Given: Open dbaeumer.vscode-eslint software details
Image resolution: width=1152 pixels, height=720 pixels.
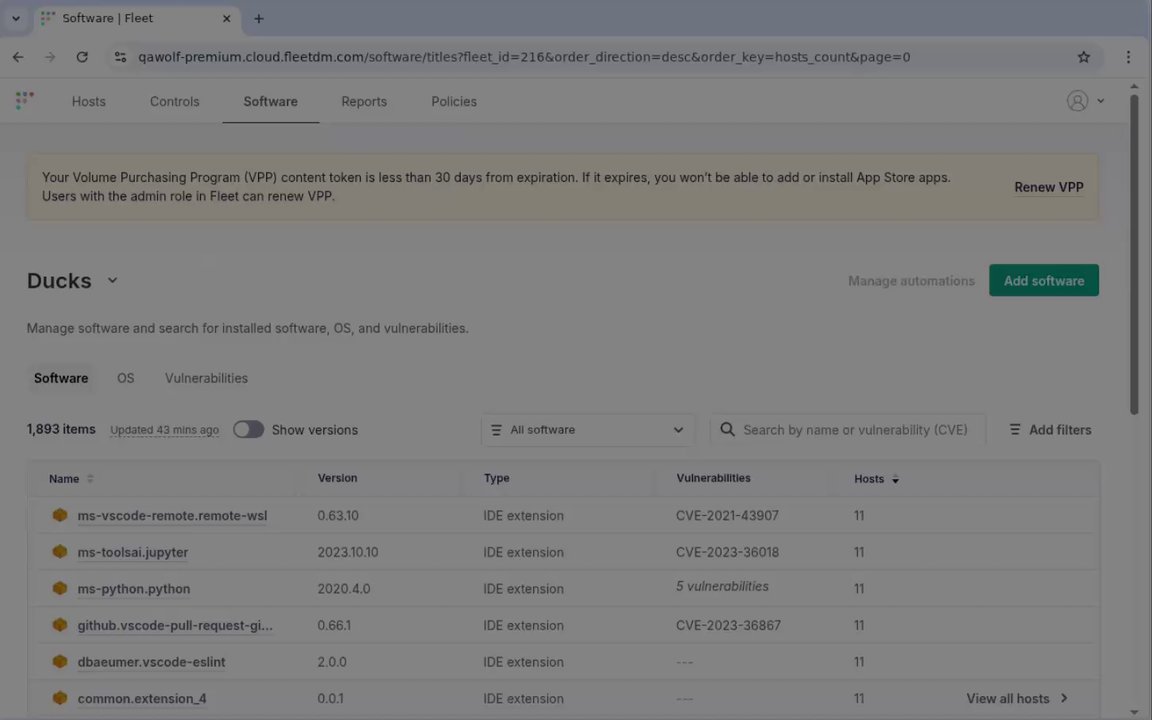Looking at the screenshot, I should click(x=151, y=661).
